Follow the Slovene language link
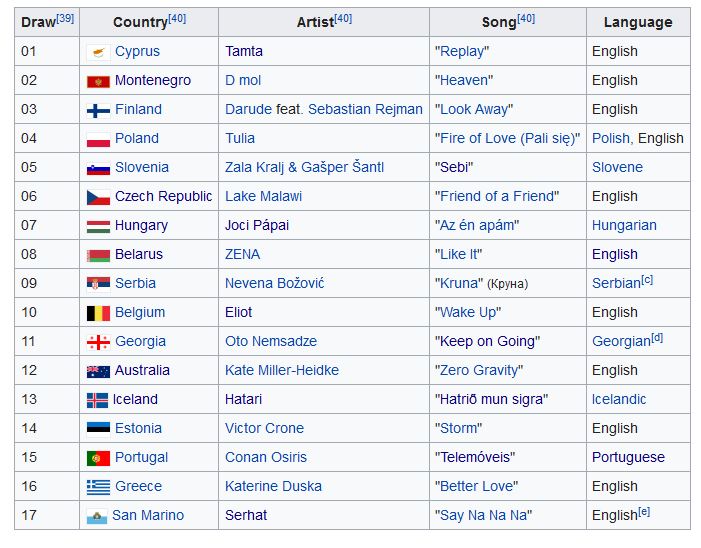 point(617,167)
